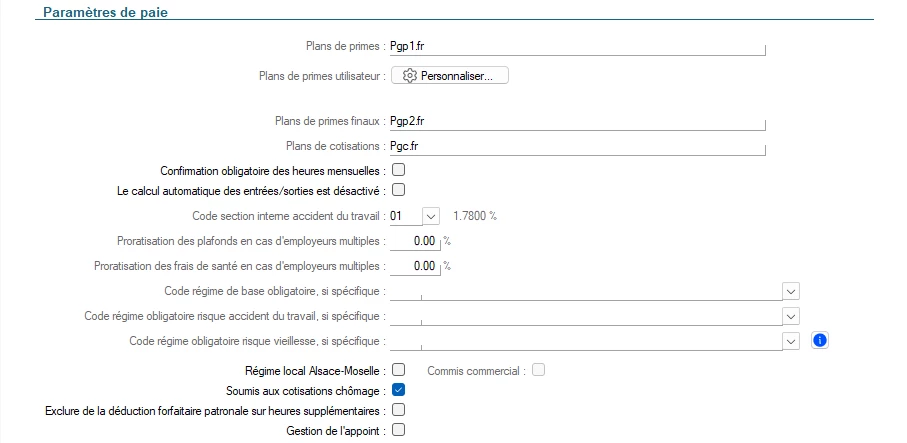Click the Code régime risque vieillesse field
The width and height of the screenshot is (907, 443).
[x=585, y=341]
